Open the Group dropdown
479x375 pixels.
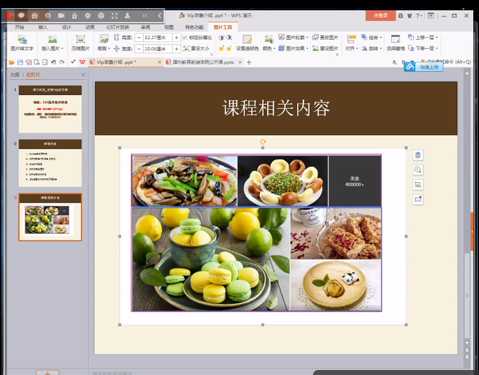372,37
